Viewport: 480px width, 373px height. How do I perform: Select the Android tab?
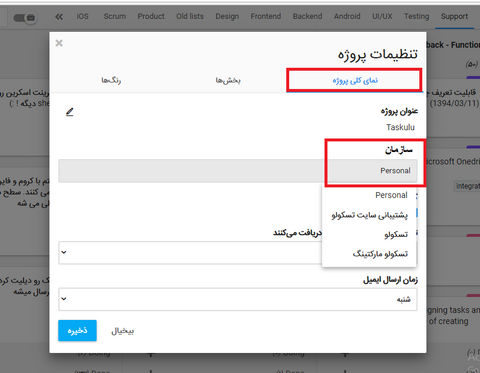tap(347, 16)
